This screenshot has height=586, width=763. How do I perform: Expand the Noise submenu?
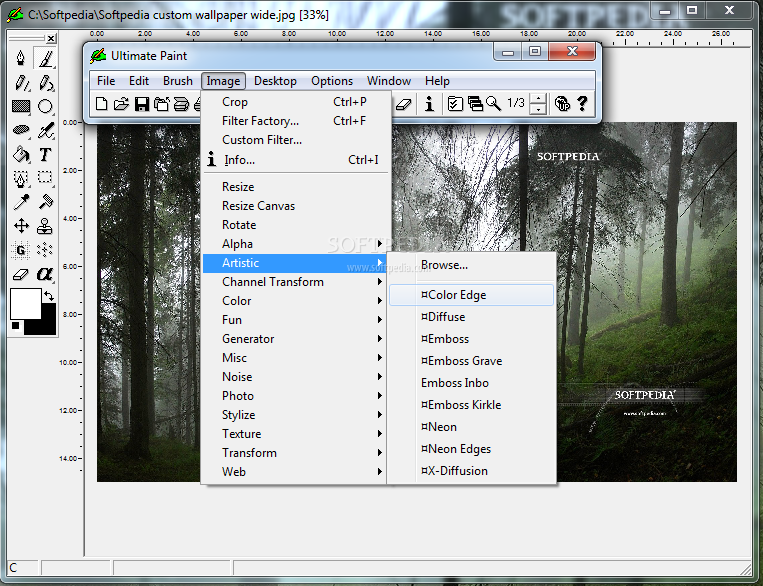[296, 377]
